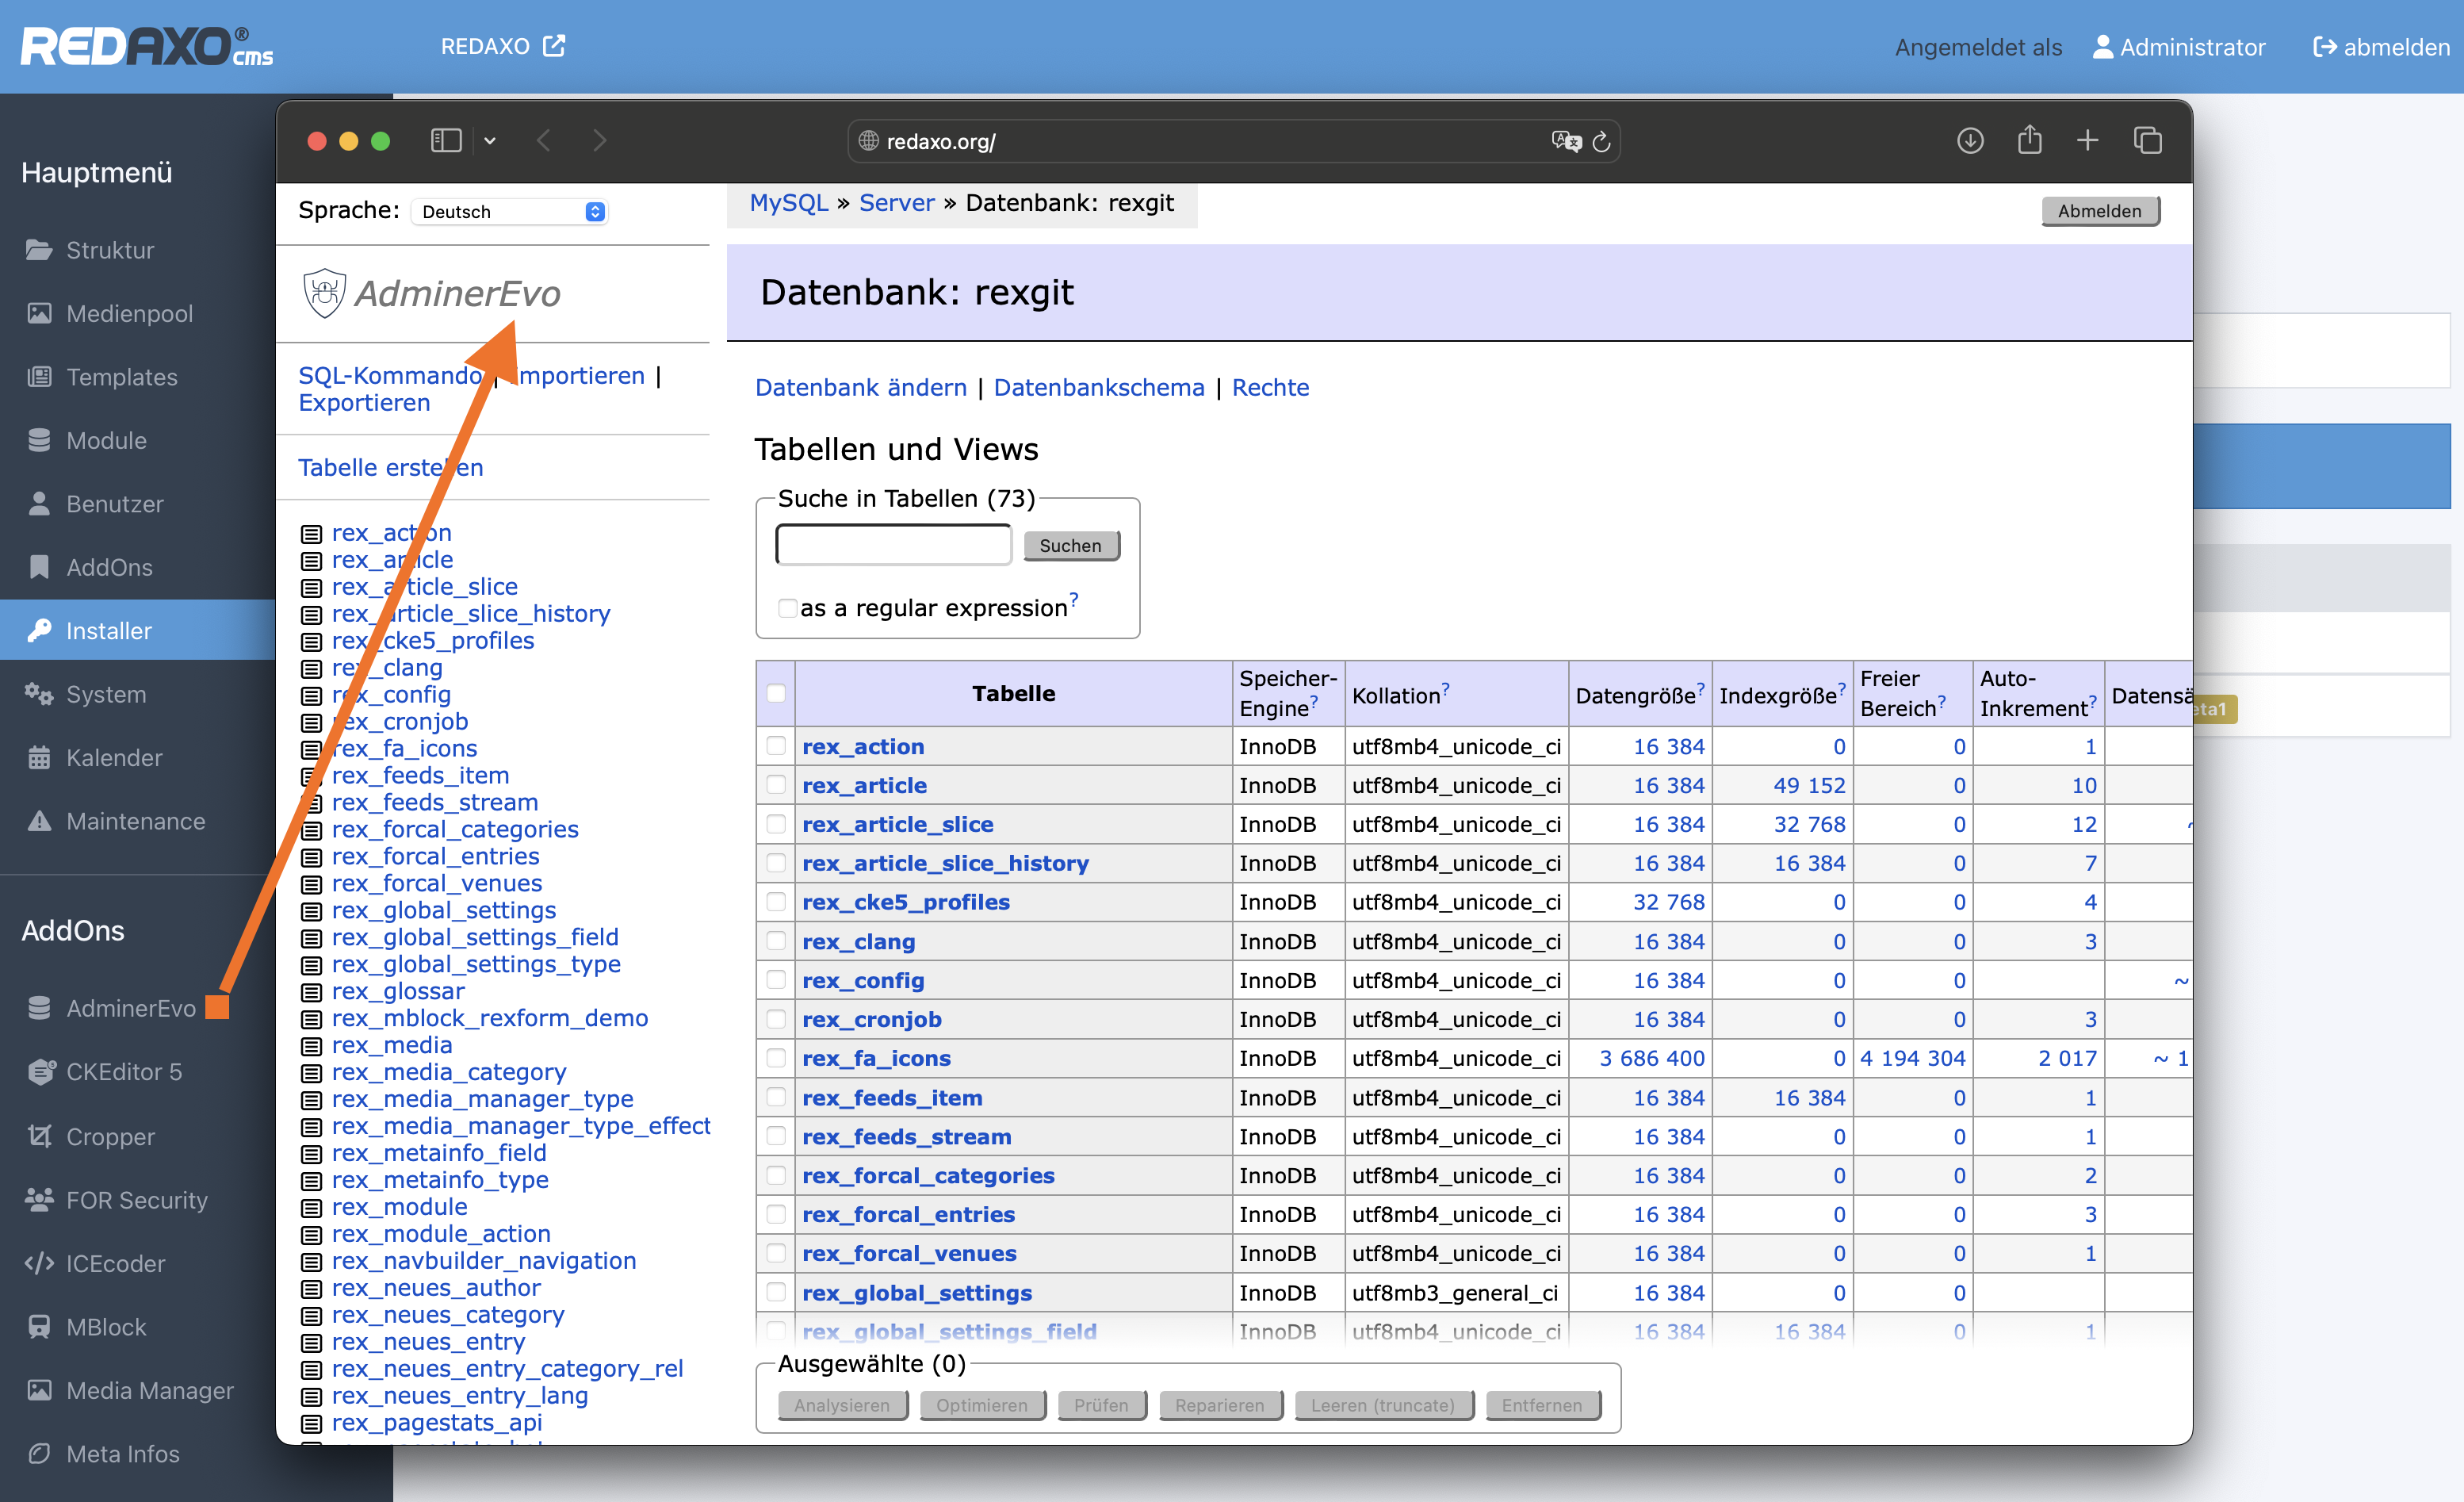Show tab overview icon

(2147, 141)
